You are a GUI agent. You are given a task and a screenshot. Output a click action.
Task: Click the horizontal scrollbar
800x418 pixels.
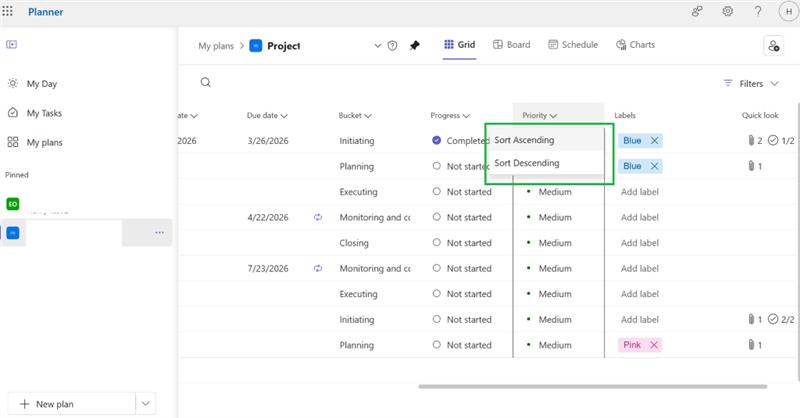point(592,386)
